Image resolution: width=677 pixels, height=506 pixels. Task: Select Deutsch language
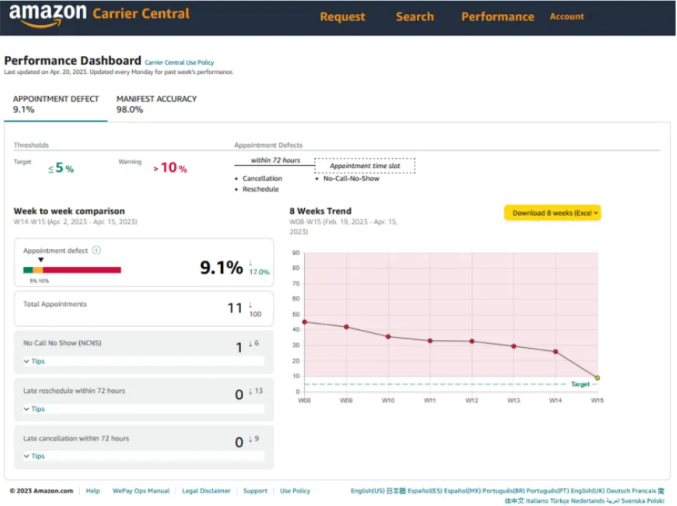[618, 491]
